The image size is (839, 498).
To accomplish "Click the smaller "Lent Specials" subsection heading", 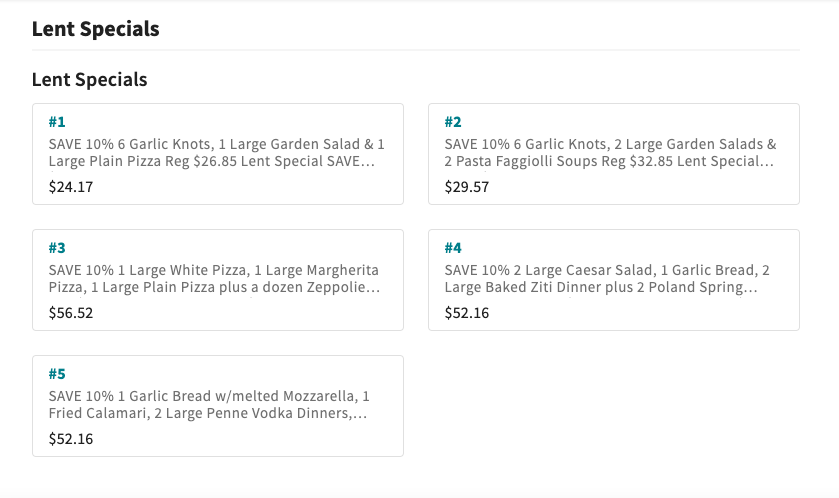I will coord(89,79).
